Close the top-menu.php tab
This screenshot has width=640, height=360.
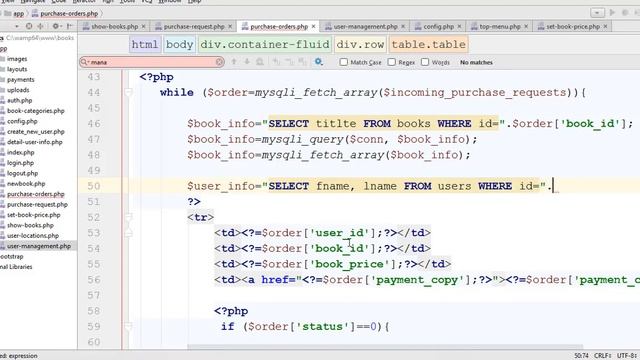pos(526,26)
